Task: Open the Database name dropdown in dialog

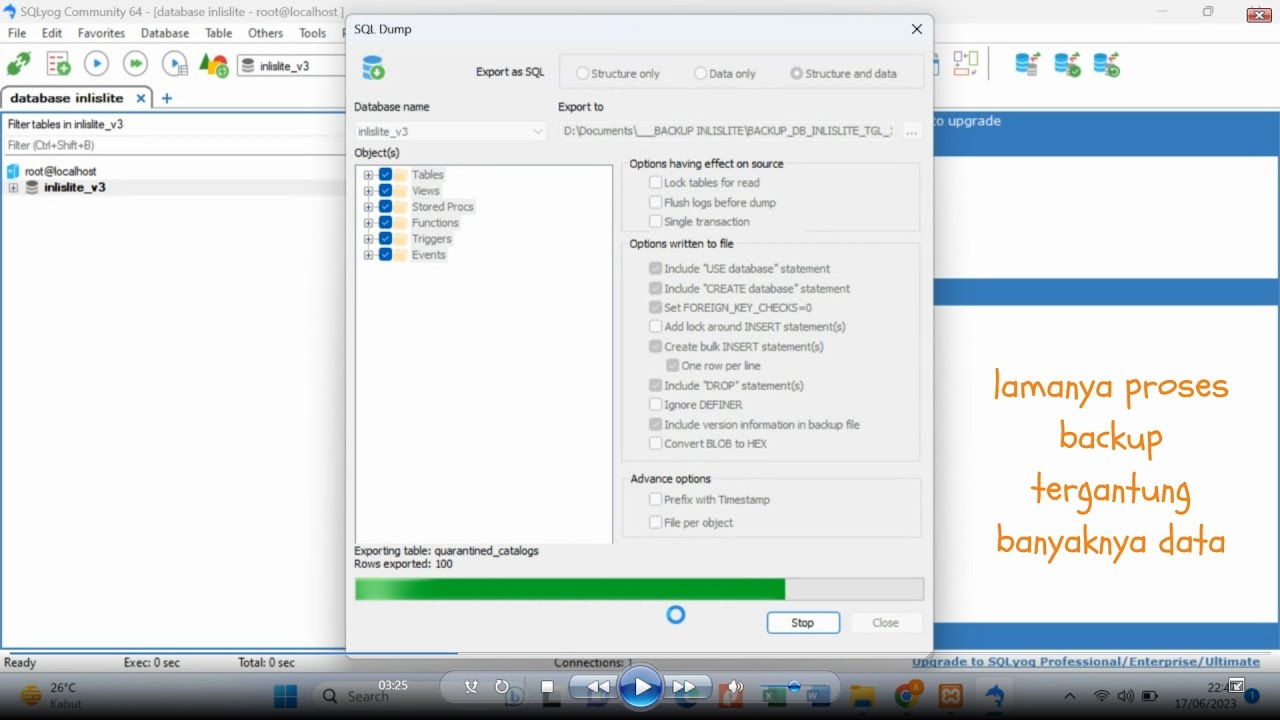Action: [450, 131]
